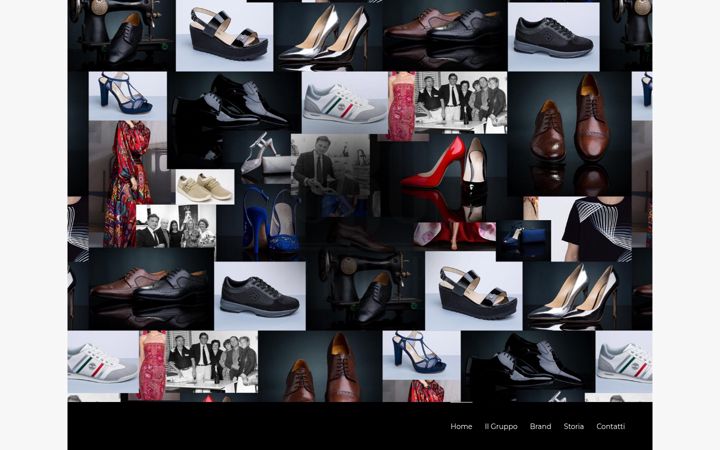The width and height of the screenshot is (720, 450).
Task: Open the small blue clutch bag thumbnail
Action: point(523,241)
